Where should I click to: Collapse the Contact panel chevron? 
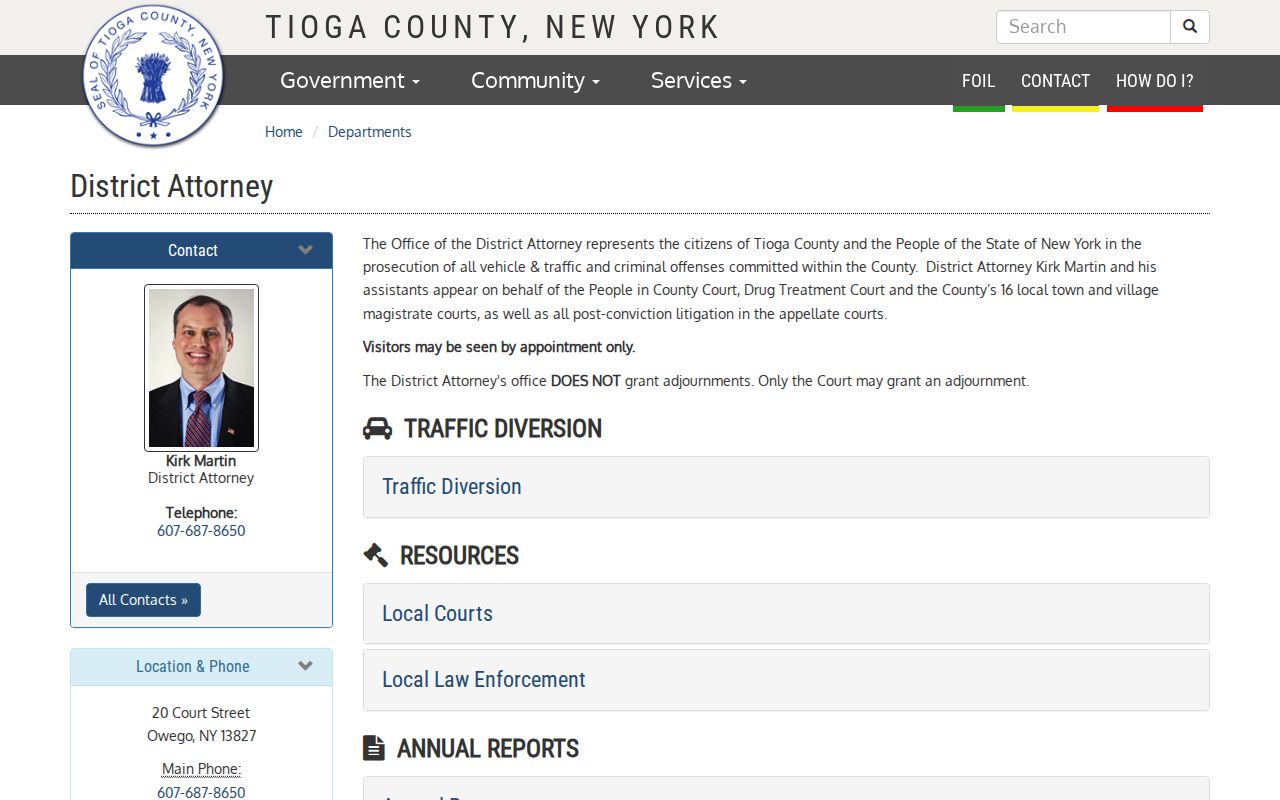click(306, 250)
